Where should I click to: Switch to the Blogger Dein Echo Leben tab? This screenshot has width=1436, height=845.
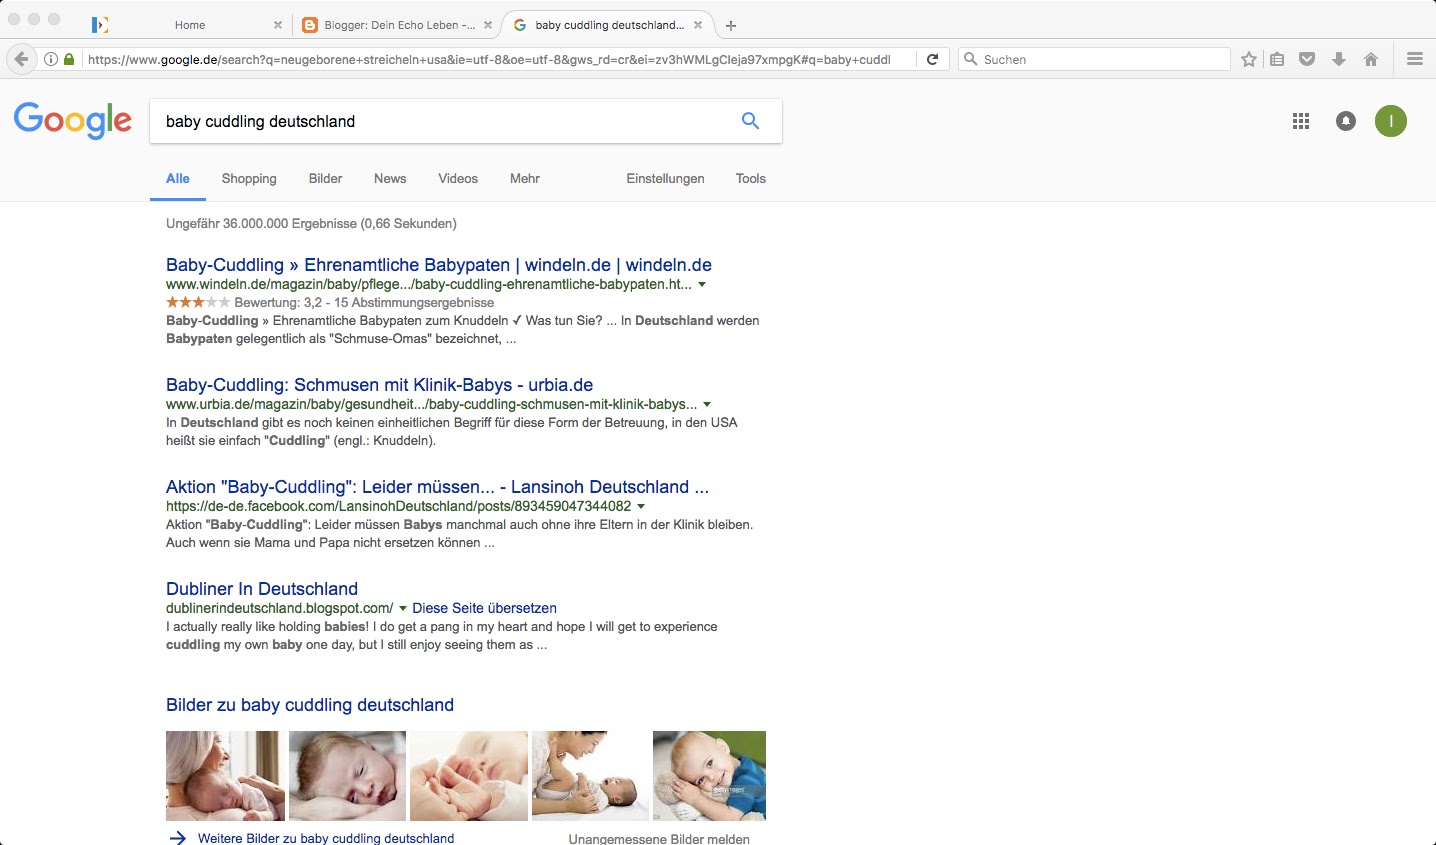coord(397,25)
